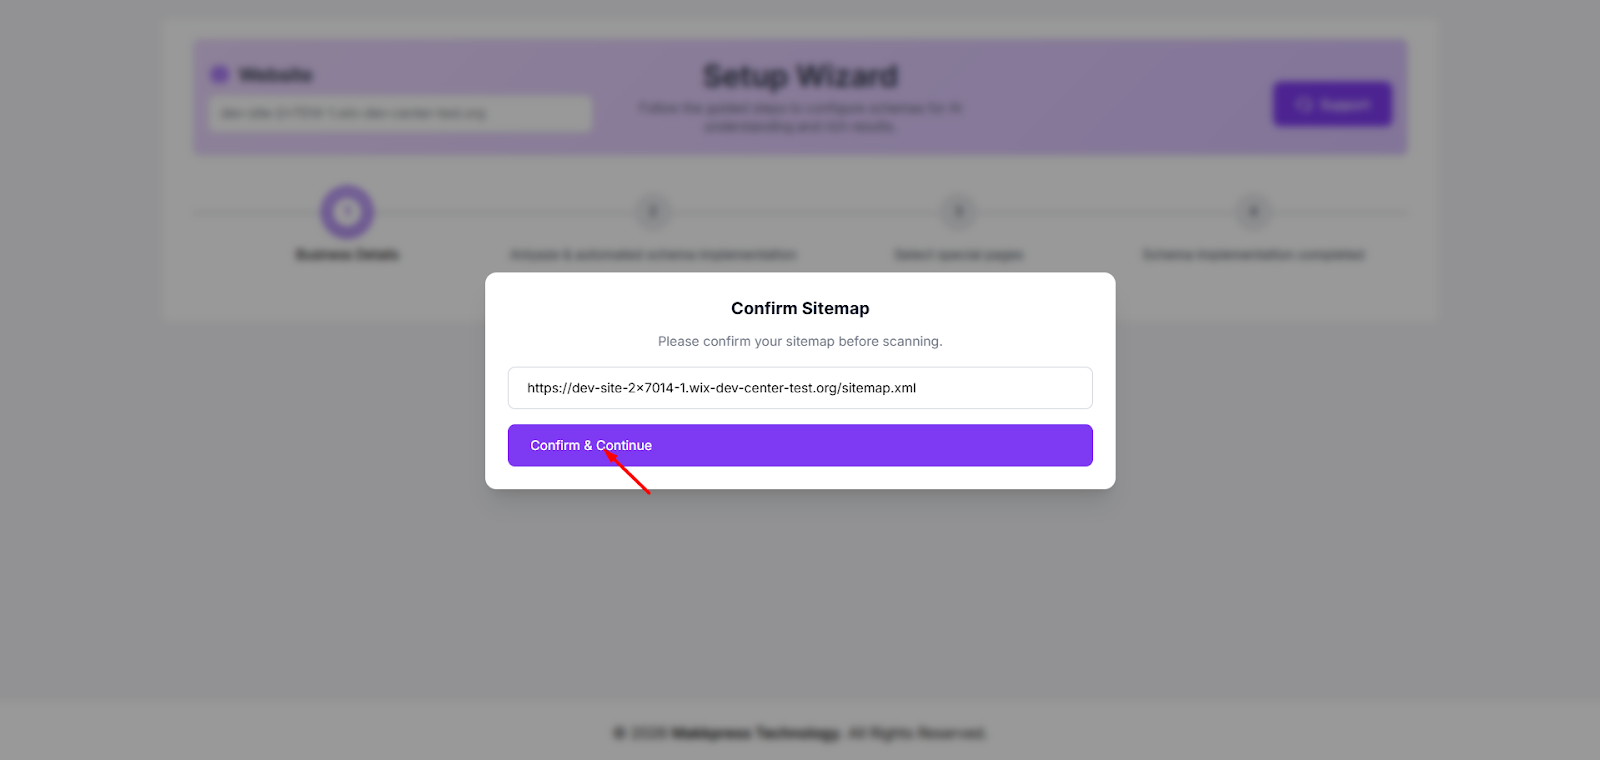Select step 1 circle for Business Details
The image size is (1600, 760).
pos(347,212)
